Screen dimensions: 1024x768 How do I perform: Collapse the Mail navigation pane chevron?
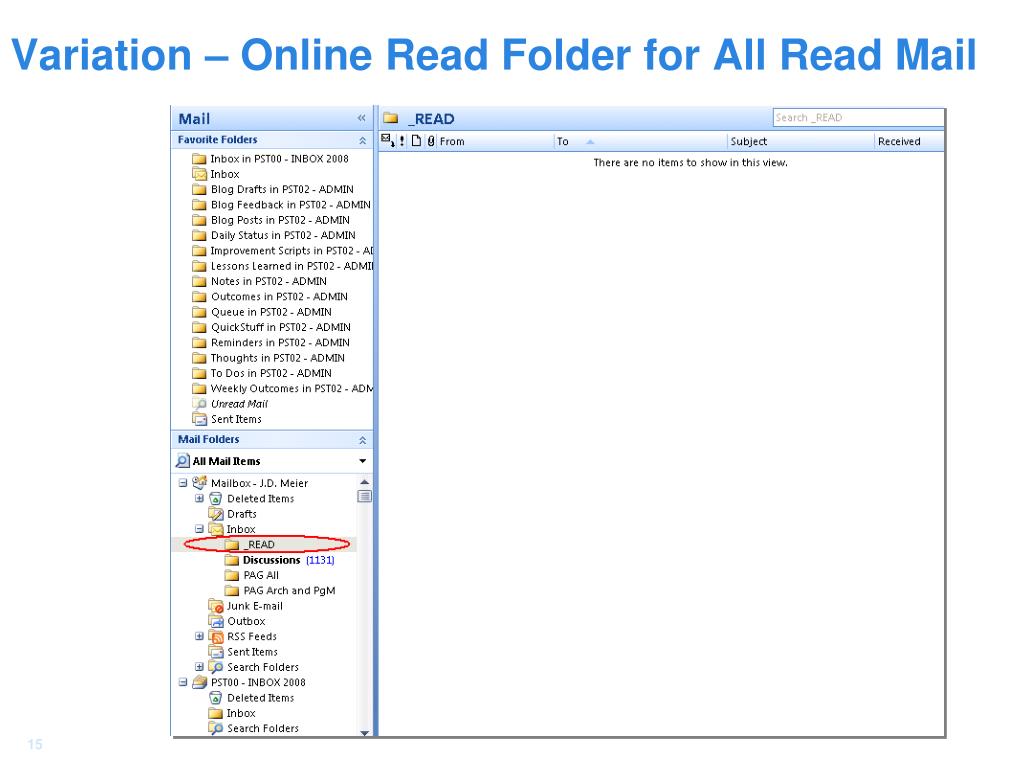[x=361, y=118]
